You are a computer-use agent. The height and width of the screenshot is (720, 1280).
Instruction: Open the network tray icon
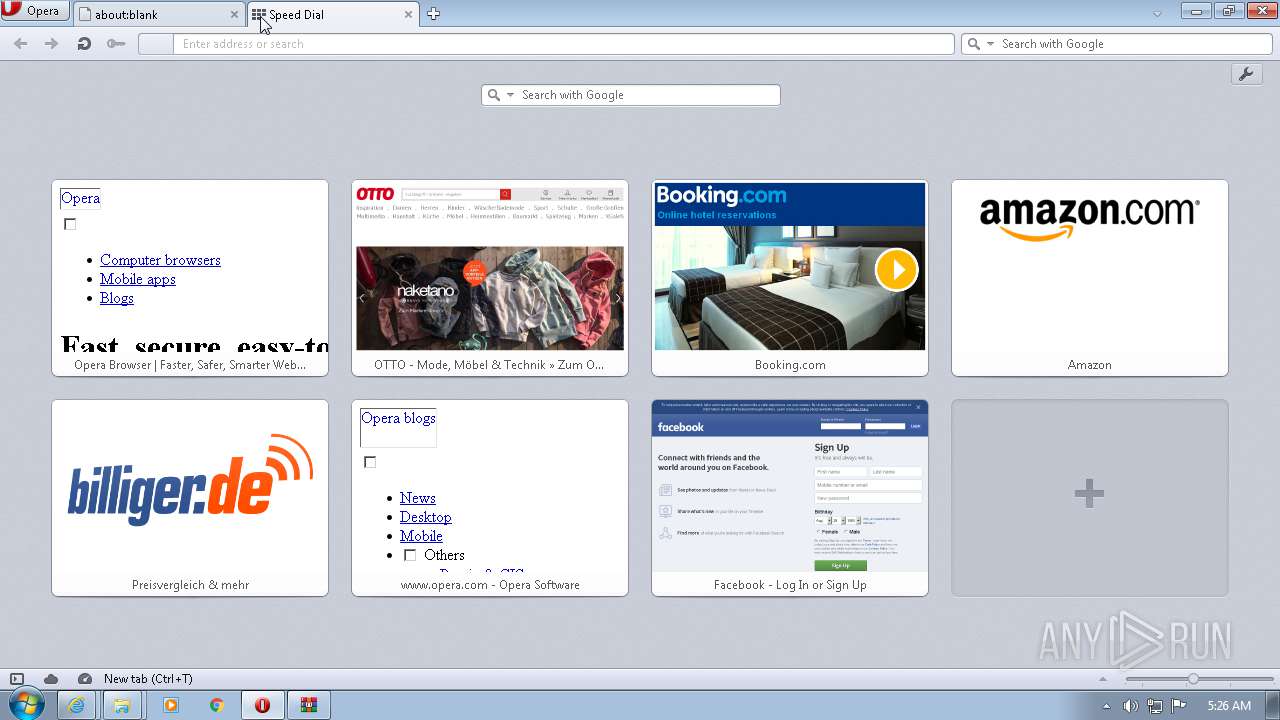click(x=1155, y=706)
